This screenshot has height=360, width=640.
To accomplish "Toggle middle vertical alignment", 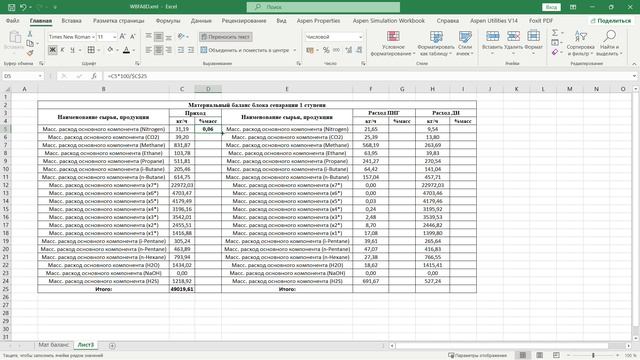I will point(158,37).
